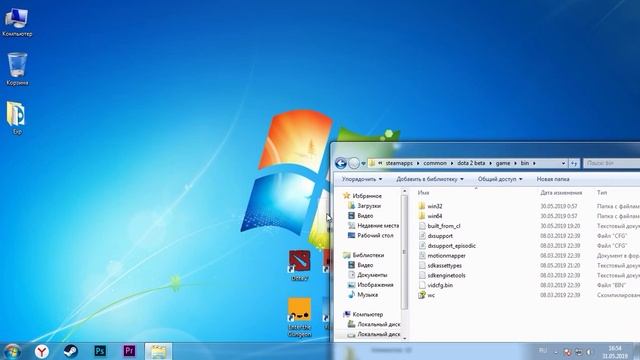Image resolution: width=640 pixels, height=360 pixels.
Task: Click the navigation pane scroll-down arrow
Action: (x=404, y=338)
